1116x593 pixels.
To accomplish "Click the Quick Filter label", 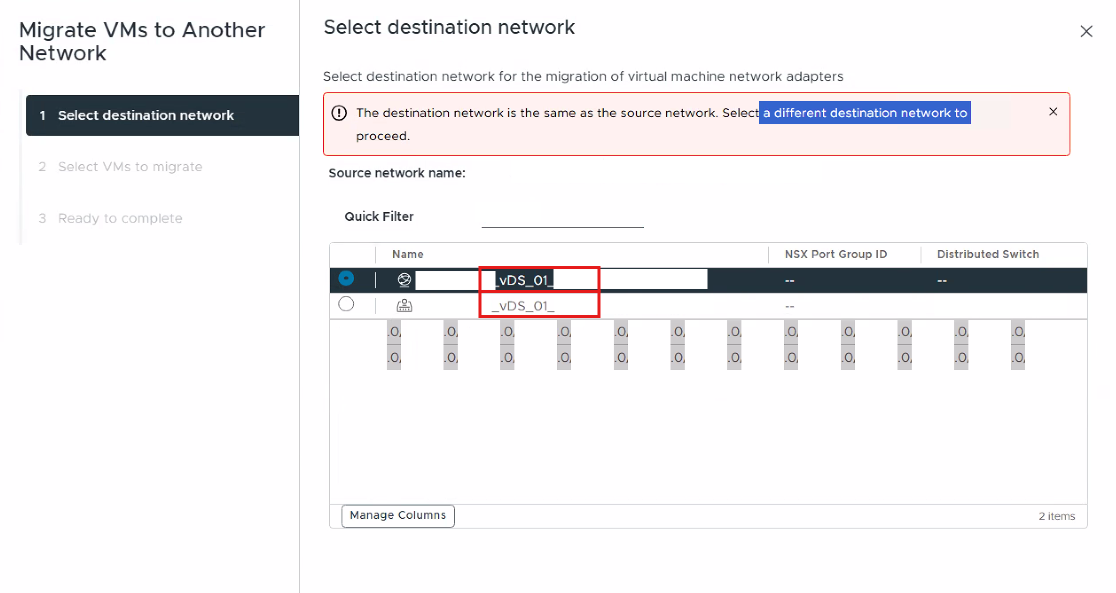I will coord(379,217).
